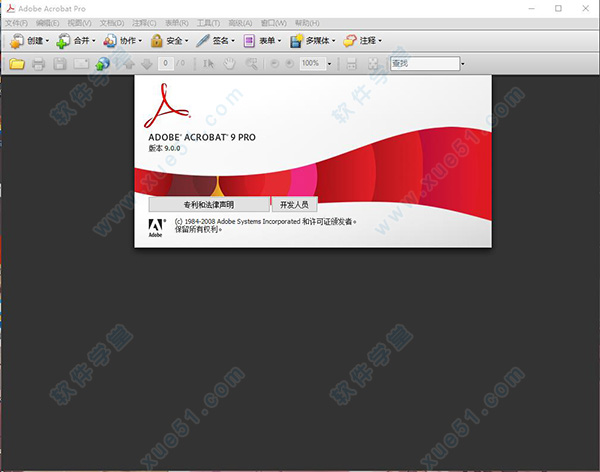Click the page number field

pos(165,63)
